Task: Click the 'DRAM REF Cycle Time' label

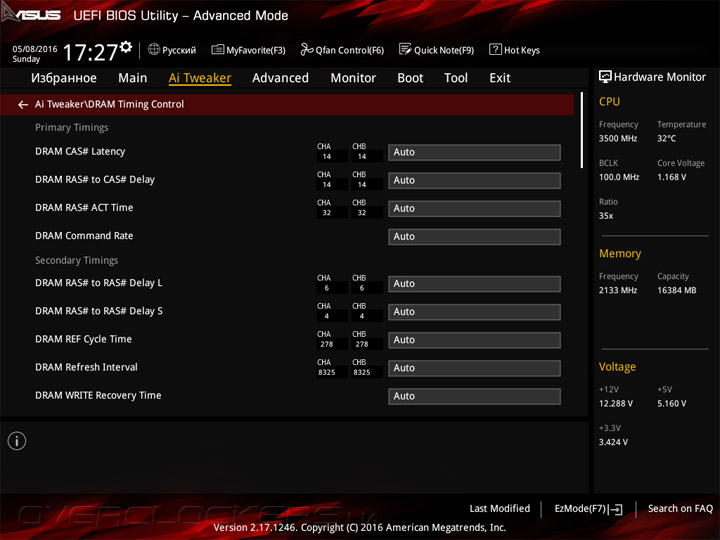Action: pyautogui.click(x=84, y=339)
